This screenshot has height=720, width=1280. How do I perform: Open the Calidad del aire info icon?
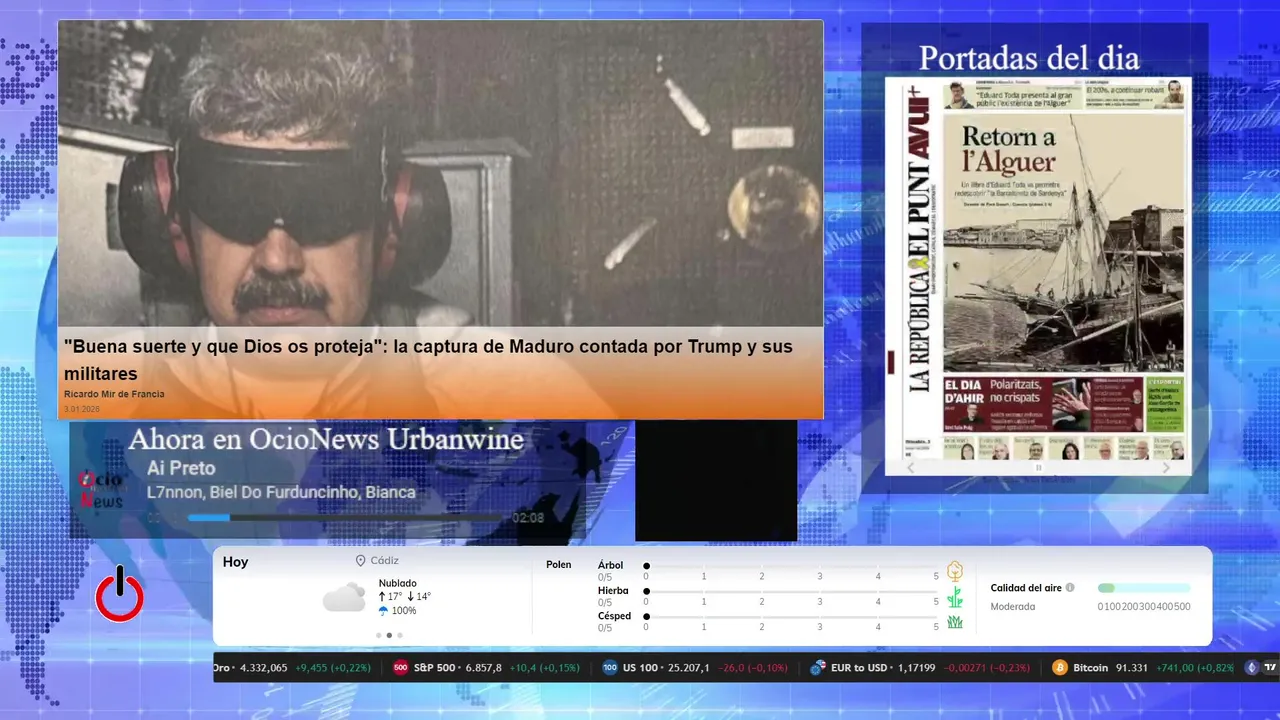(x=1070, y=588)
